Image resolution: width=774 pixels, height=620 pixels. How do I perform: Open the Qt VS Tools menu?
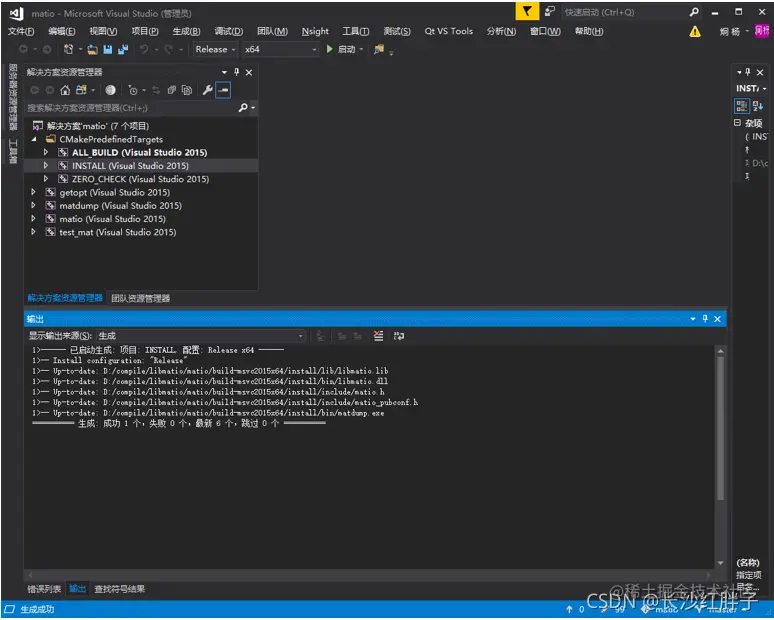[449, 32]
